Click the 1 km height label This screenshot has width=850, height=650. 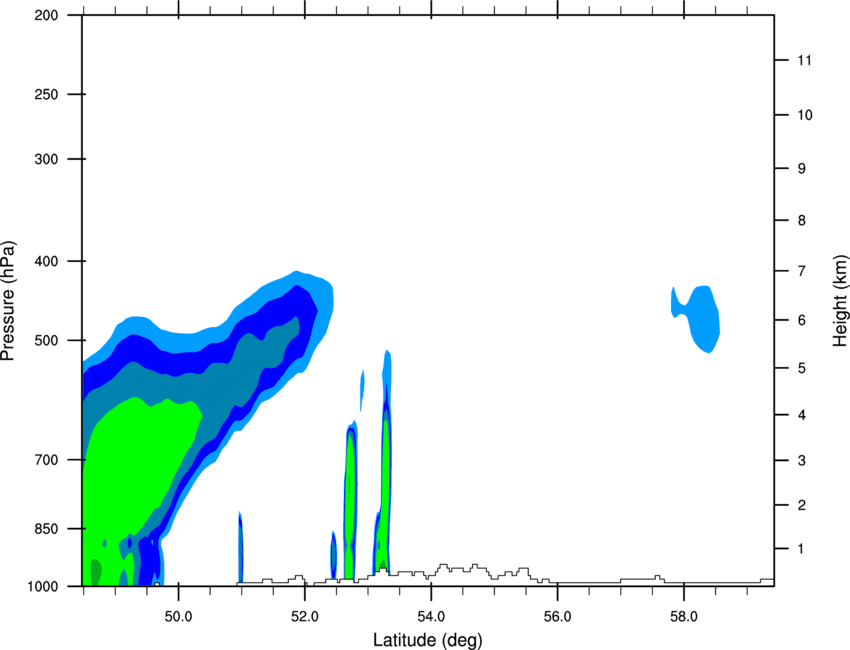coord(802,549)
